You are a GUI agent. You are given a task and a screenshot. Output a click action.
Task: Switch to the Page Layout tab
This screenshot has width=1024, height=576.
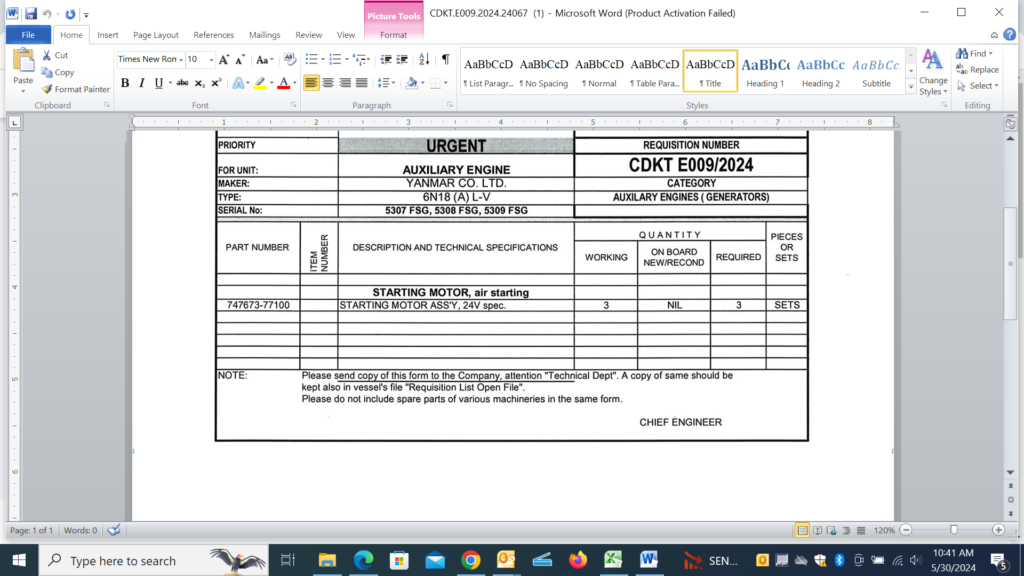point(156,35)
